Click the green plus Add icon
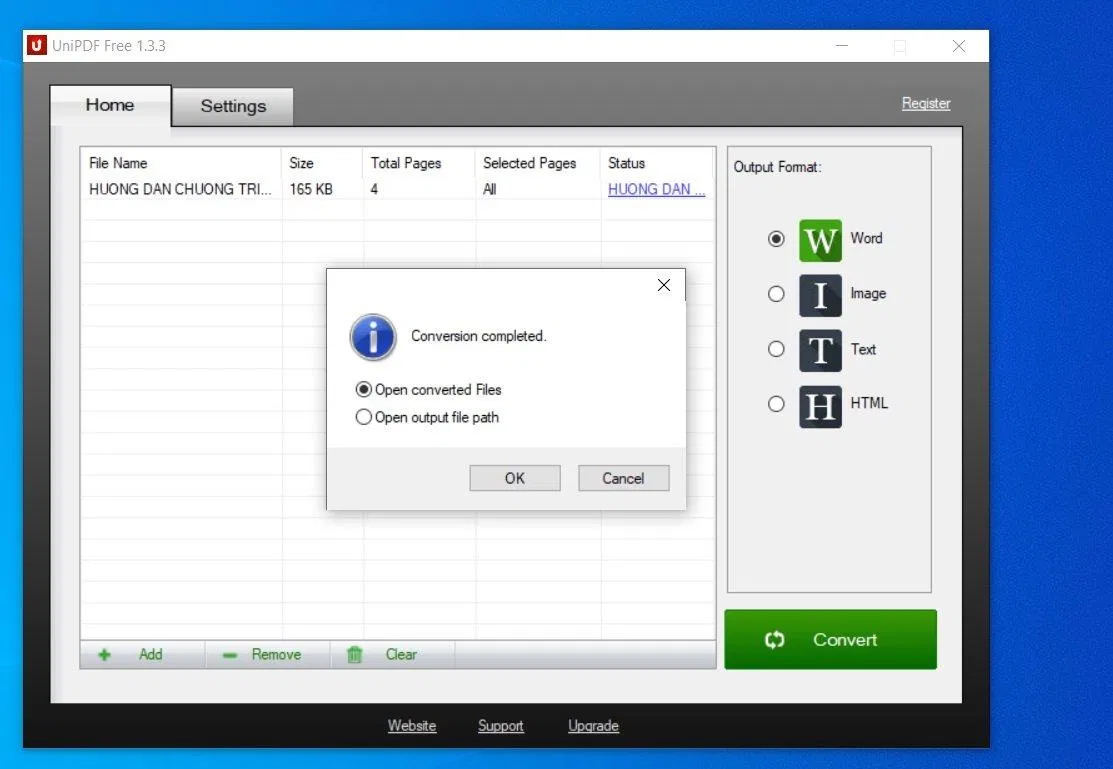1113x769 pixels. pos(104,655)
